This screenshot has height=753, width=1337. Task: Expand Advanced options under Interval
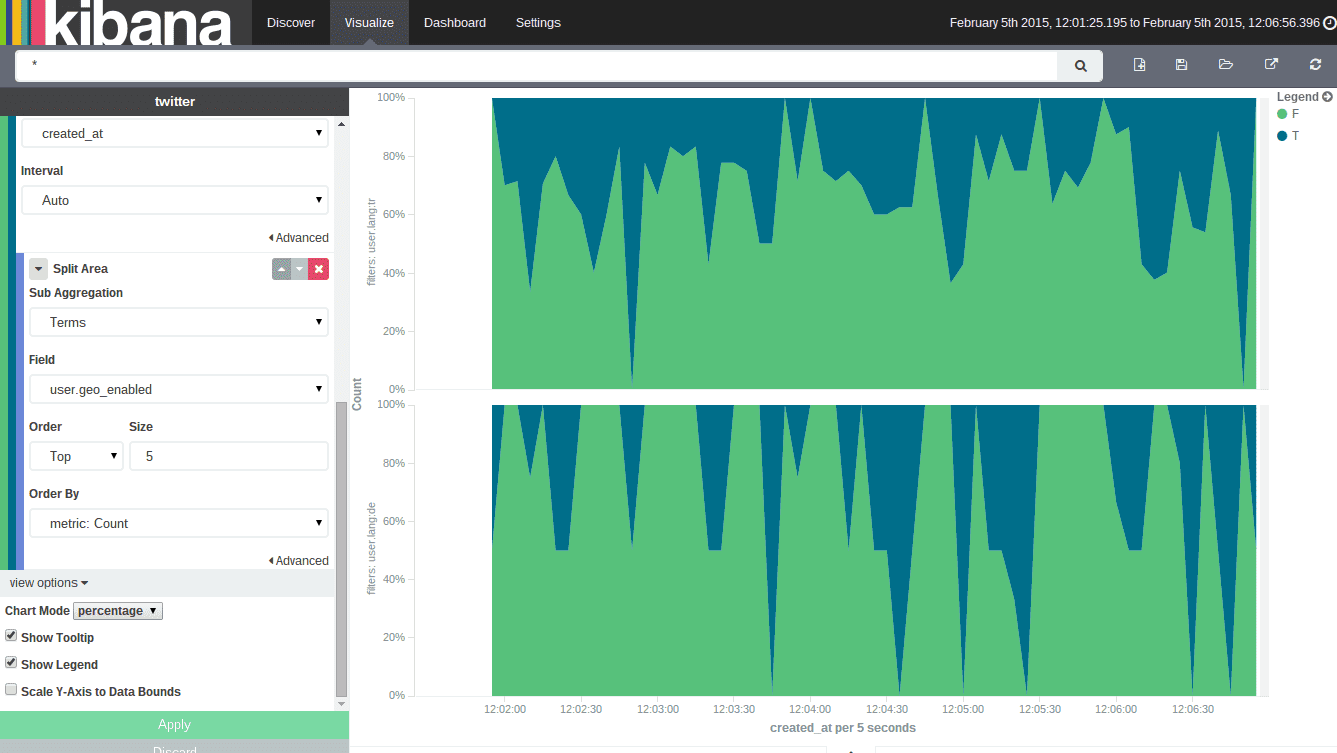click(299, 238)
